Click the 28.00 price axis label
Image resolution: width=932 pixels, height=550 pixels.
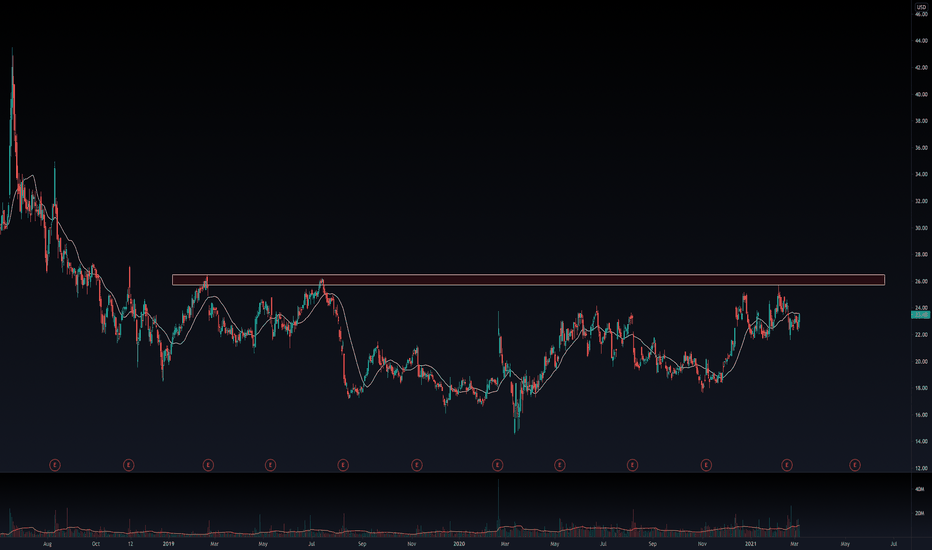tap(921, 254)
